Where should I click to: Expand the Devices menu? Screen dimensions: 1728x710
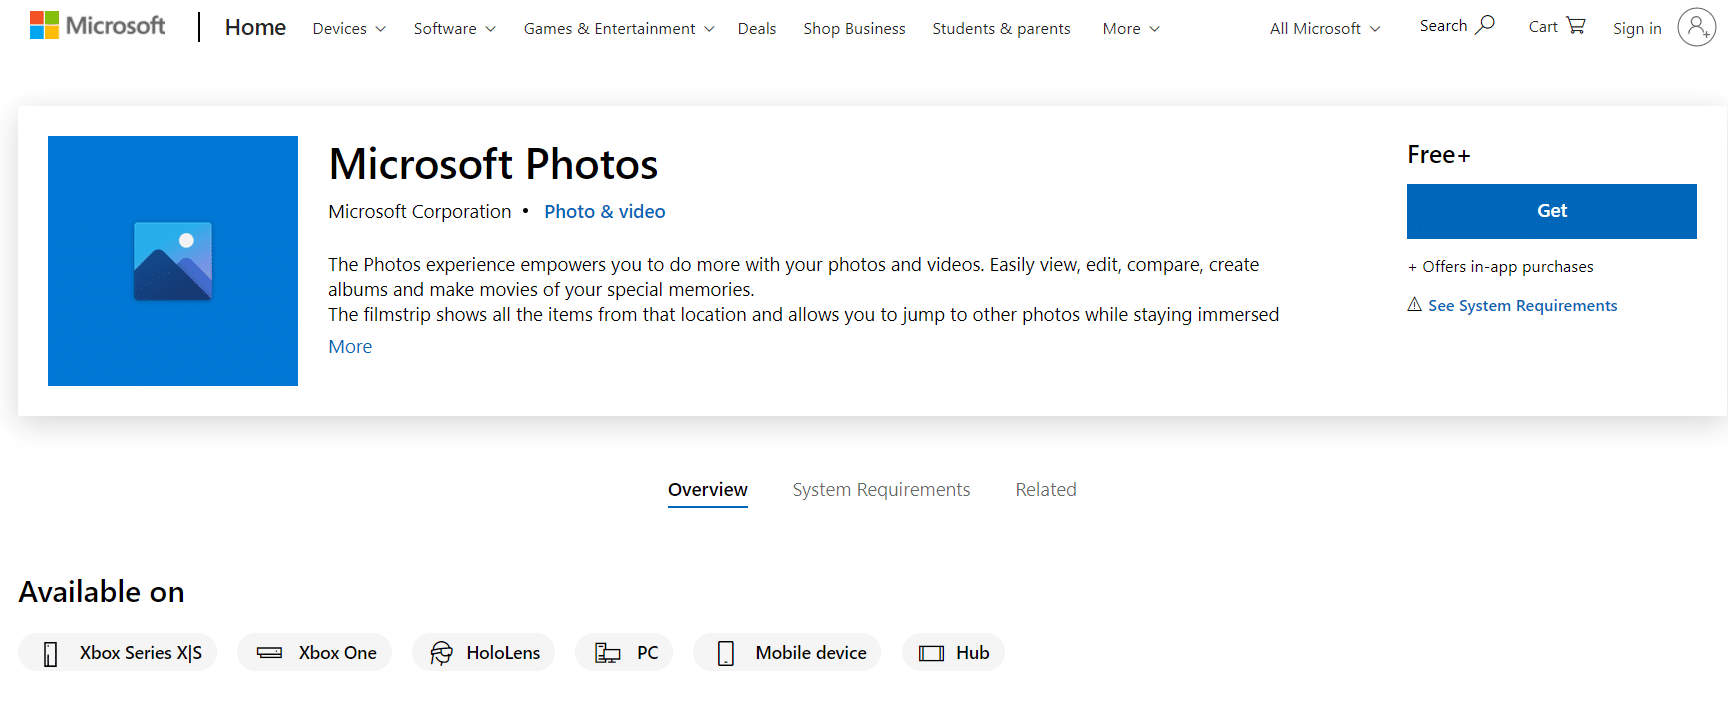point(349,29)
